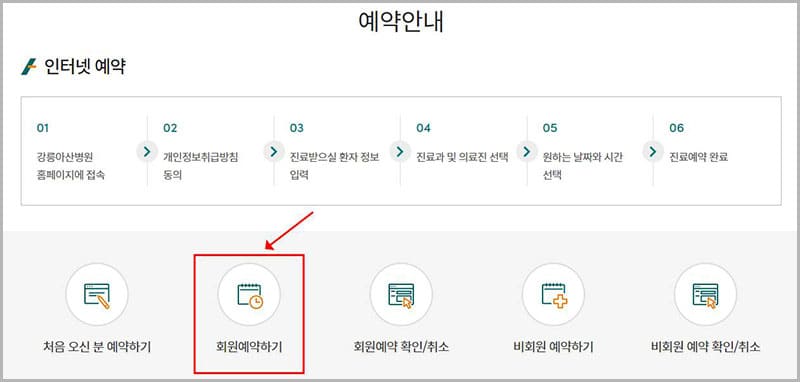This screenshot has width=800, height=382.
Task: Click the step number 05
Action: pos(550,128)
